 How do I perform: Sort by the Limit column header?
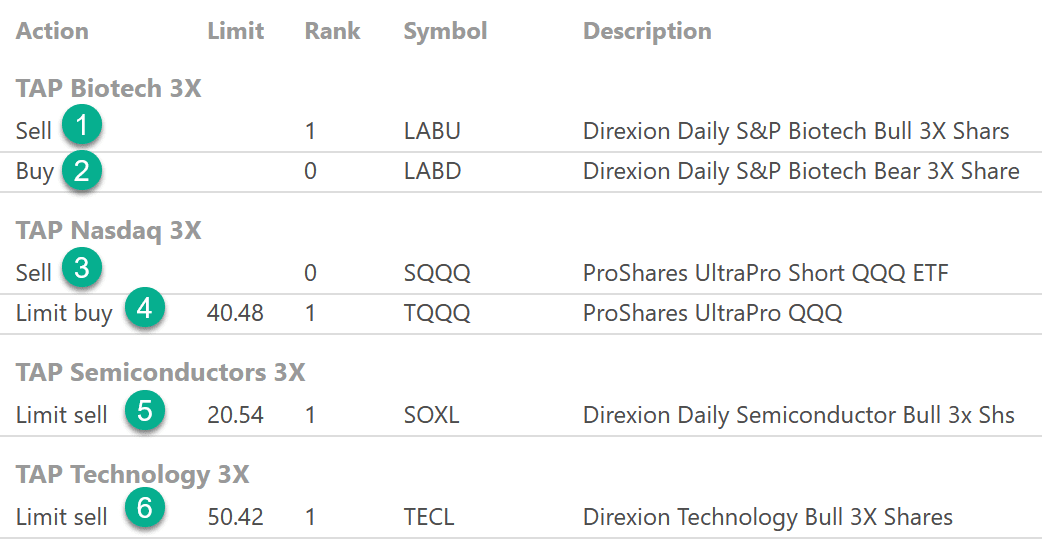coord(236,31)
